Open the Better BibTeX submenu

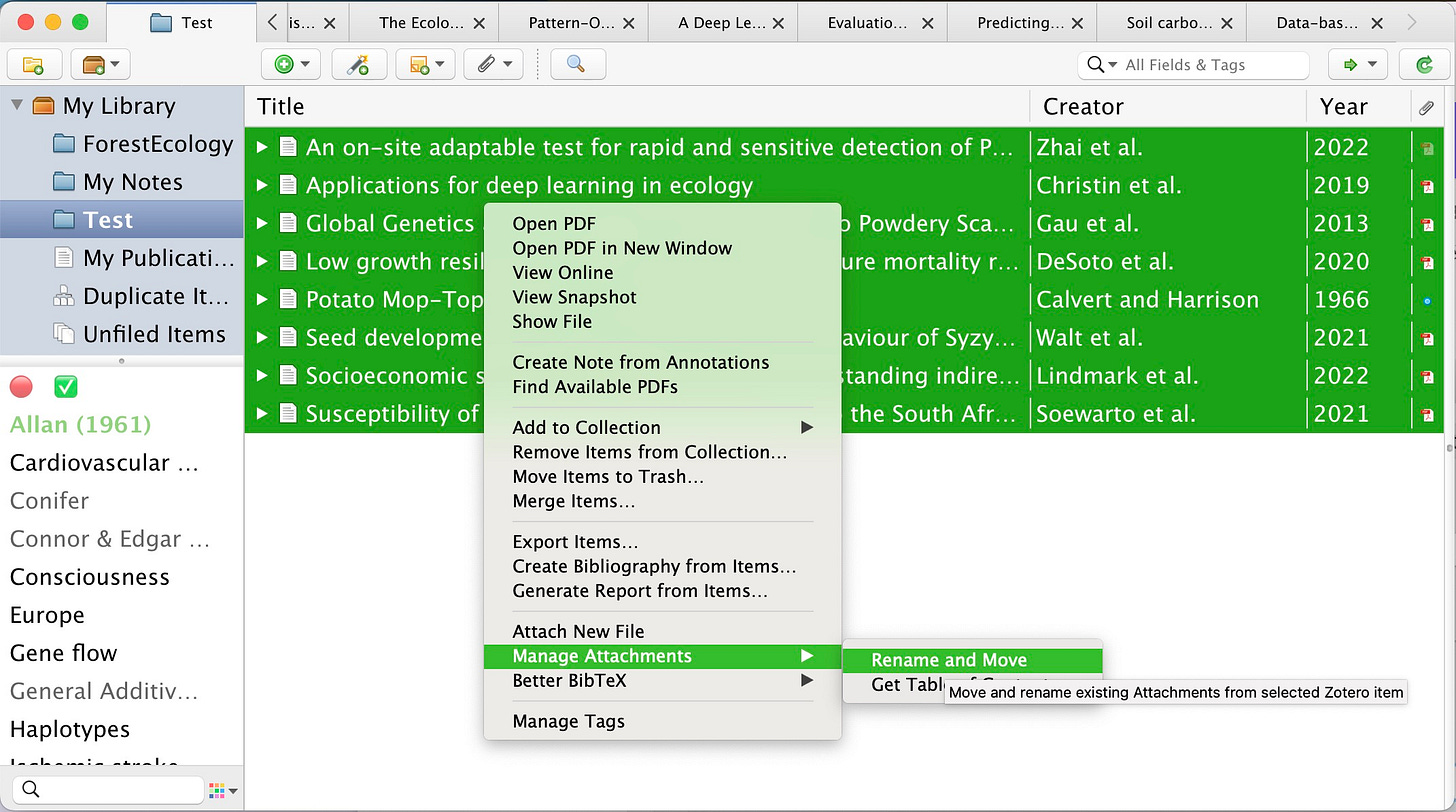click(662, 681)
